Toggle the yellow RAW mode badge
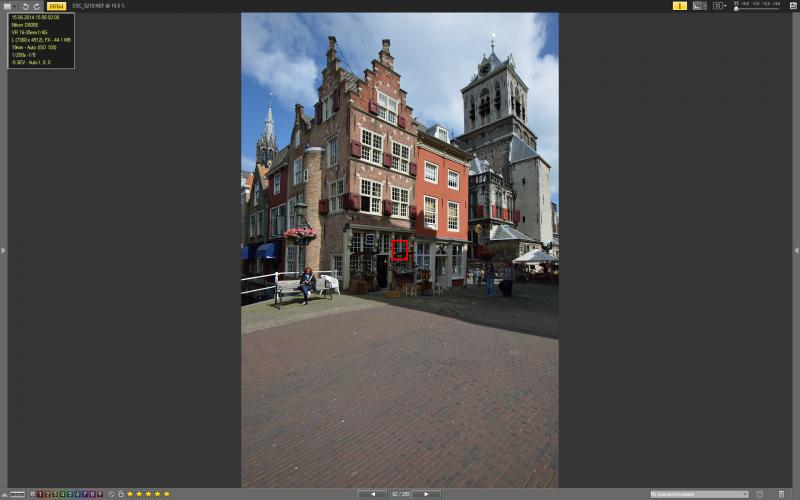The image size is (800, 500). tap(57, 6)
